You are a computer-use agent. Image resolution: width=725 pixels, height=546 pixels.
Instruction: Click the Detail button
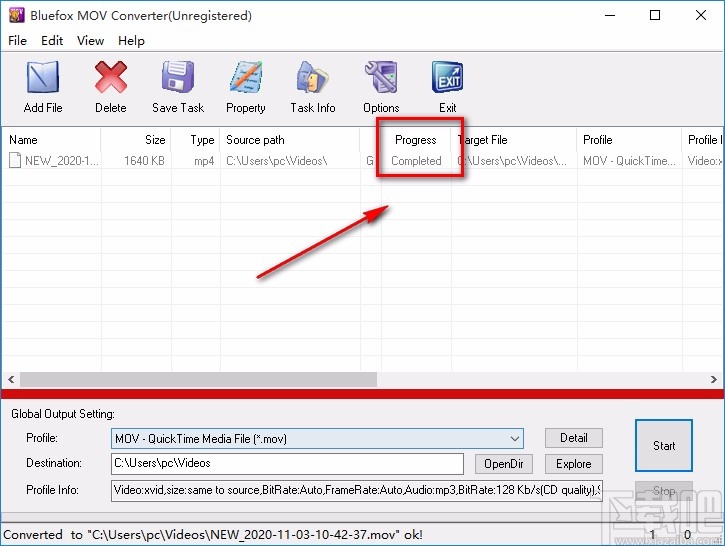(x=574, y=438)
